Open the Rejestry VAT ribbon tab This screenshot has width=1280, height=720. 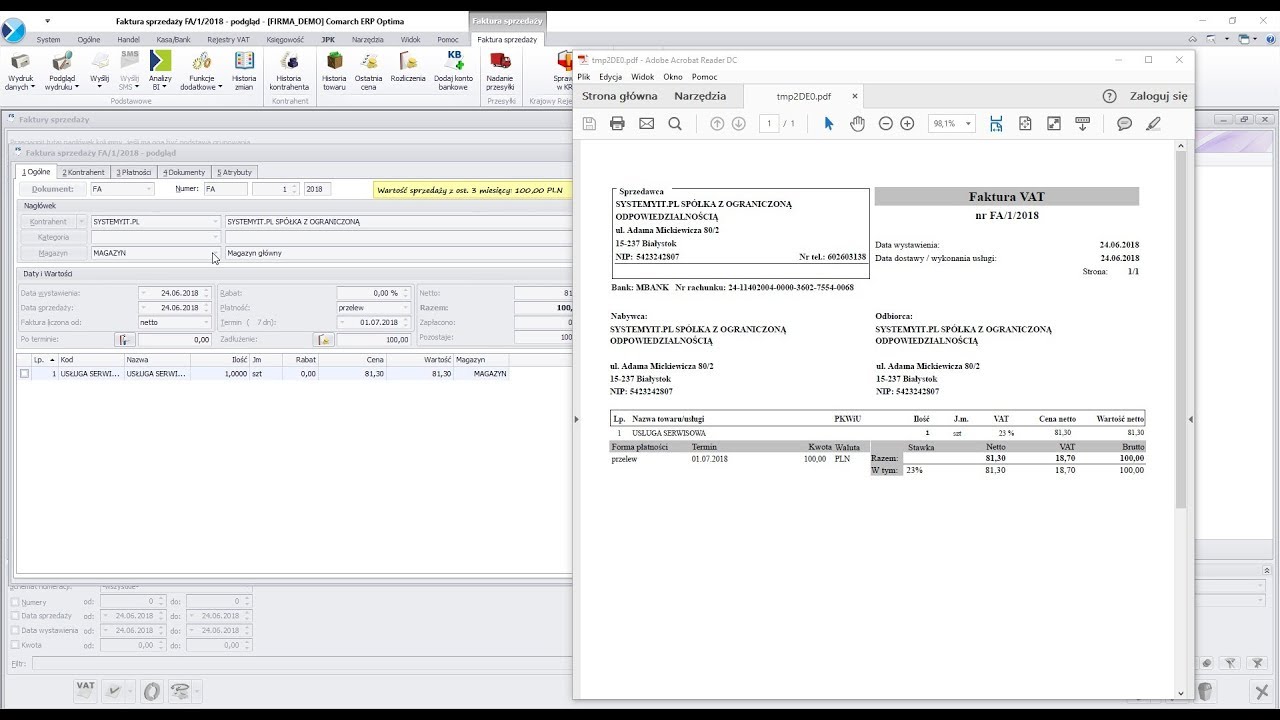[228, 39]
